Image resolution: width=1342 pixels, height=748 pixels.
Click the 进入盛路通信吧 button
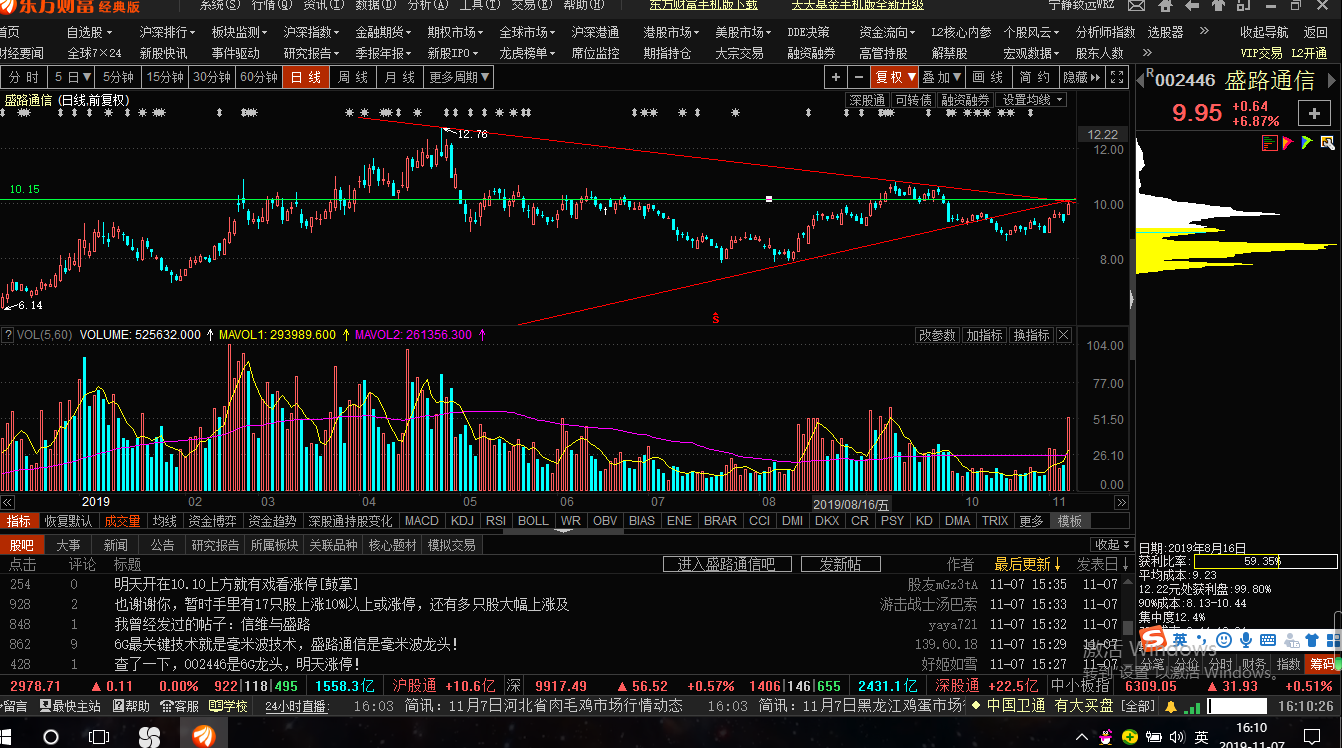click(x=726, y=564)
